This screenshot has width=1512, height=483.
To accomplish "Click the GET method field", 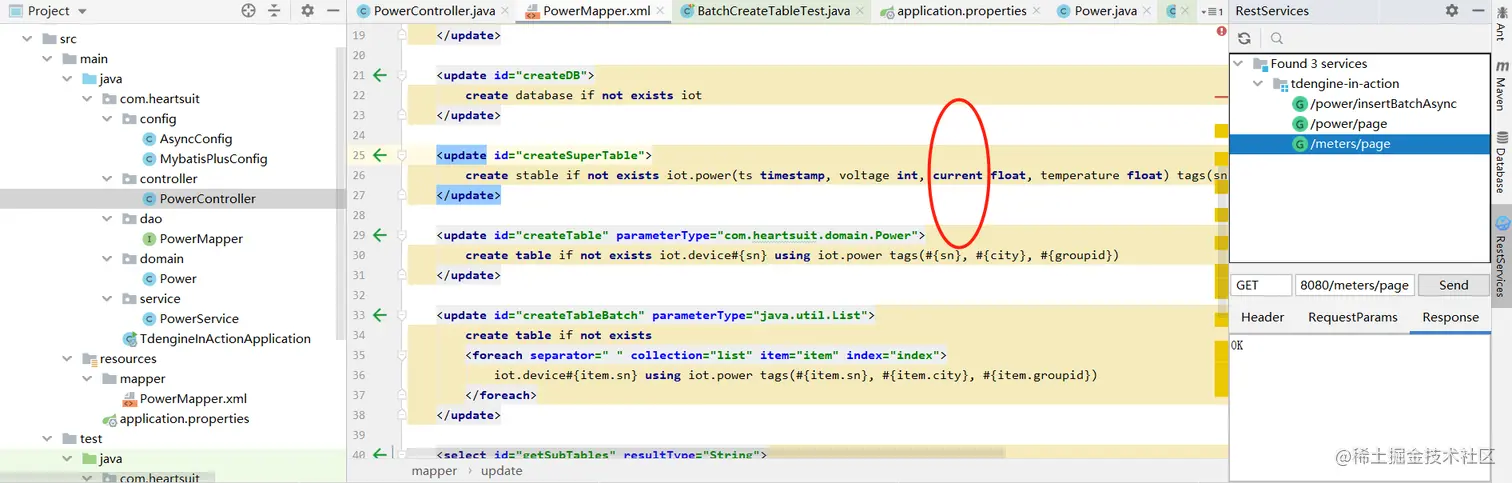I will pyautogui.click(x=1261, y=285).
